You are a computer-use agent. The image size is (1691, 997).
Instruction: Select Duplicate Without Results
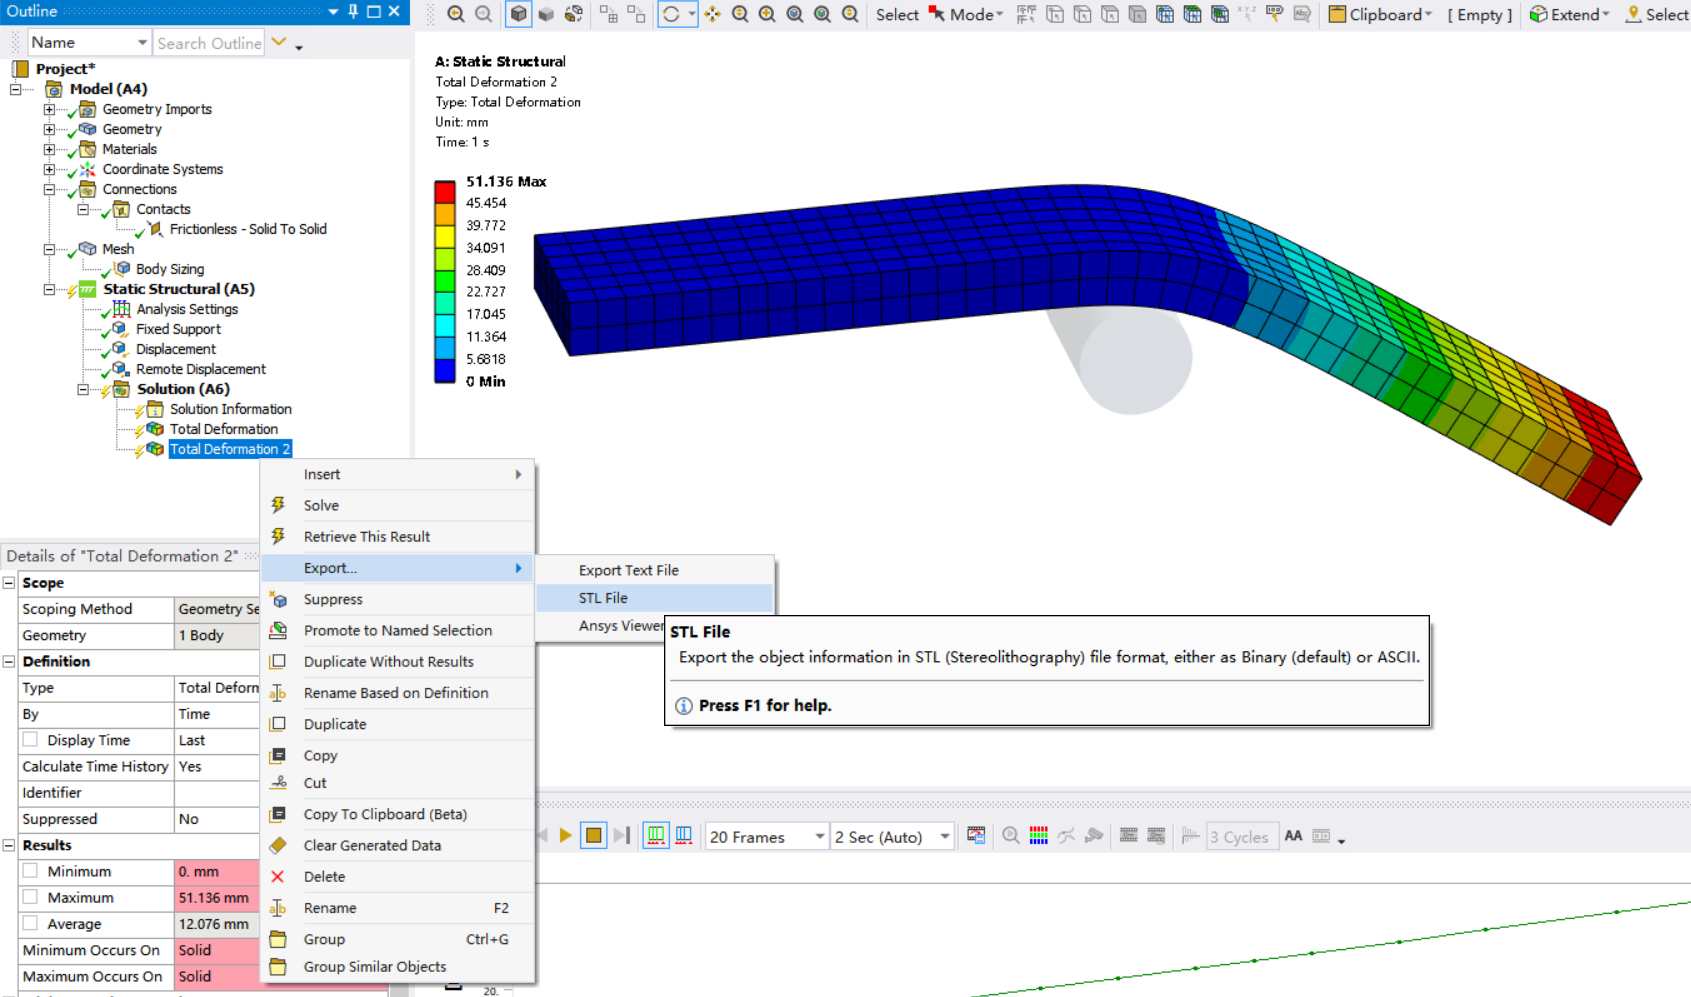[398, 661]
